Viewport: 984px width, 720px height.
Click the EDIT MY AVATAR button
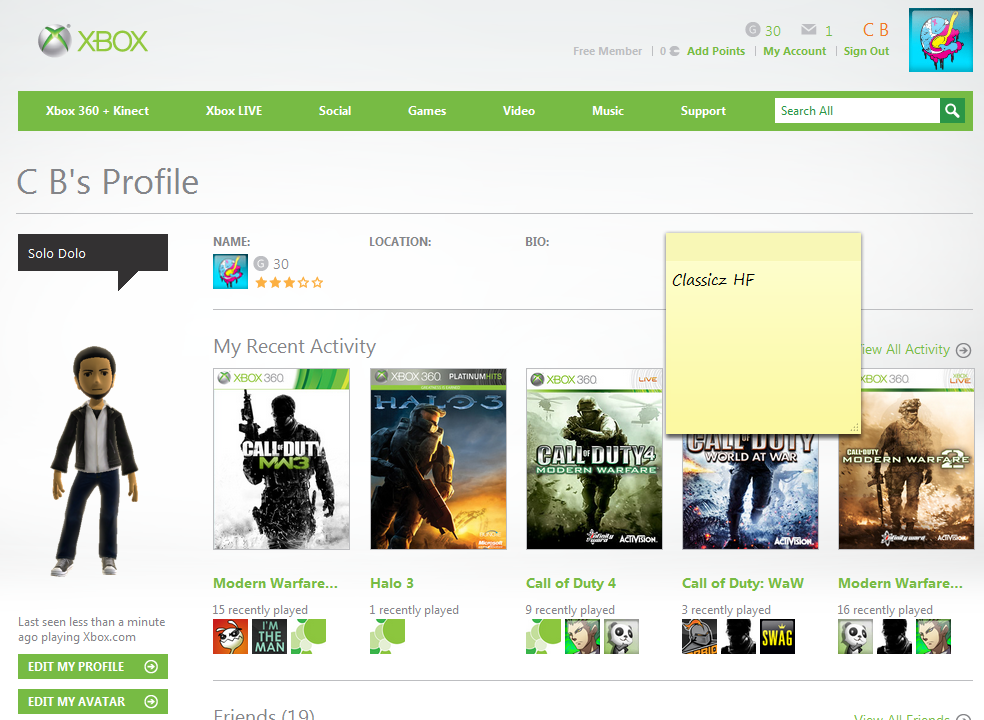point(93,702)
